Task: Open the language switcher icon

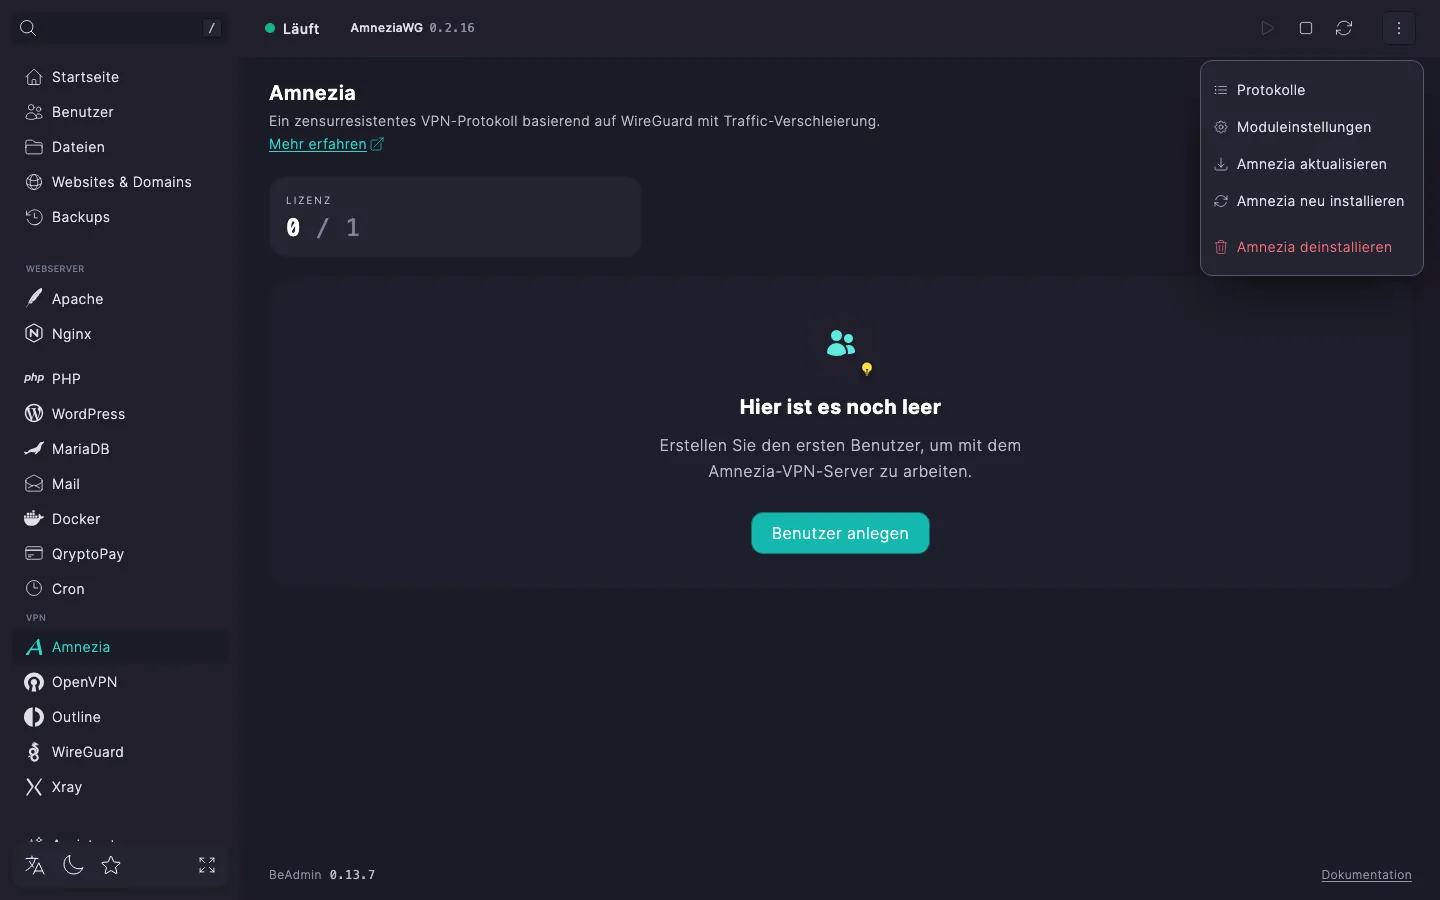Action: click(x=35, y=865)
